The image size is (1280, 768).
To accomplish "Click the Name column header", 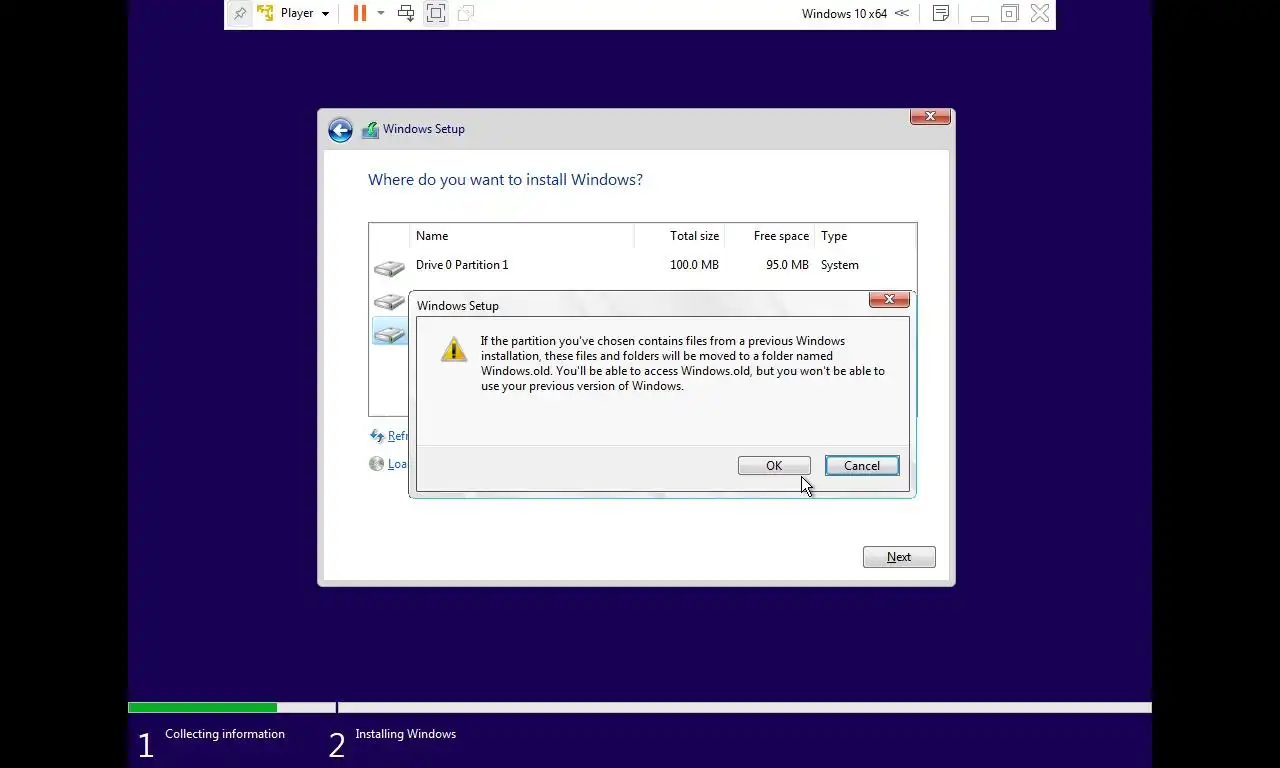I will [522, 236].
